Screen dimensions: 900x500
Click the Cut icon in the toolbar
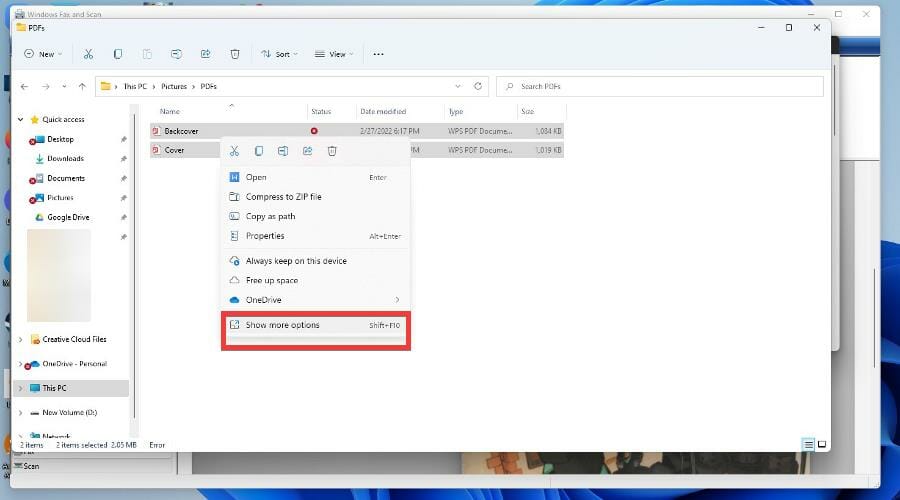(x=88, y=54)
